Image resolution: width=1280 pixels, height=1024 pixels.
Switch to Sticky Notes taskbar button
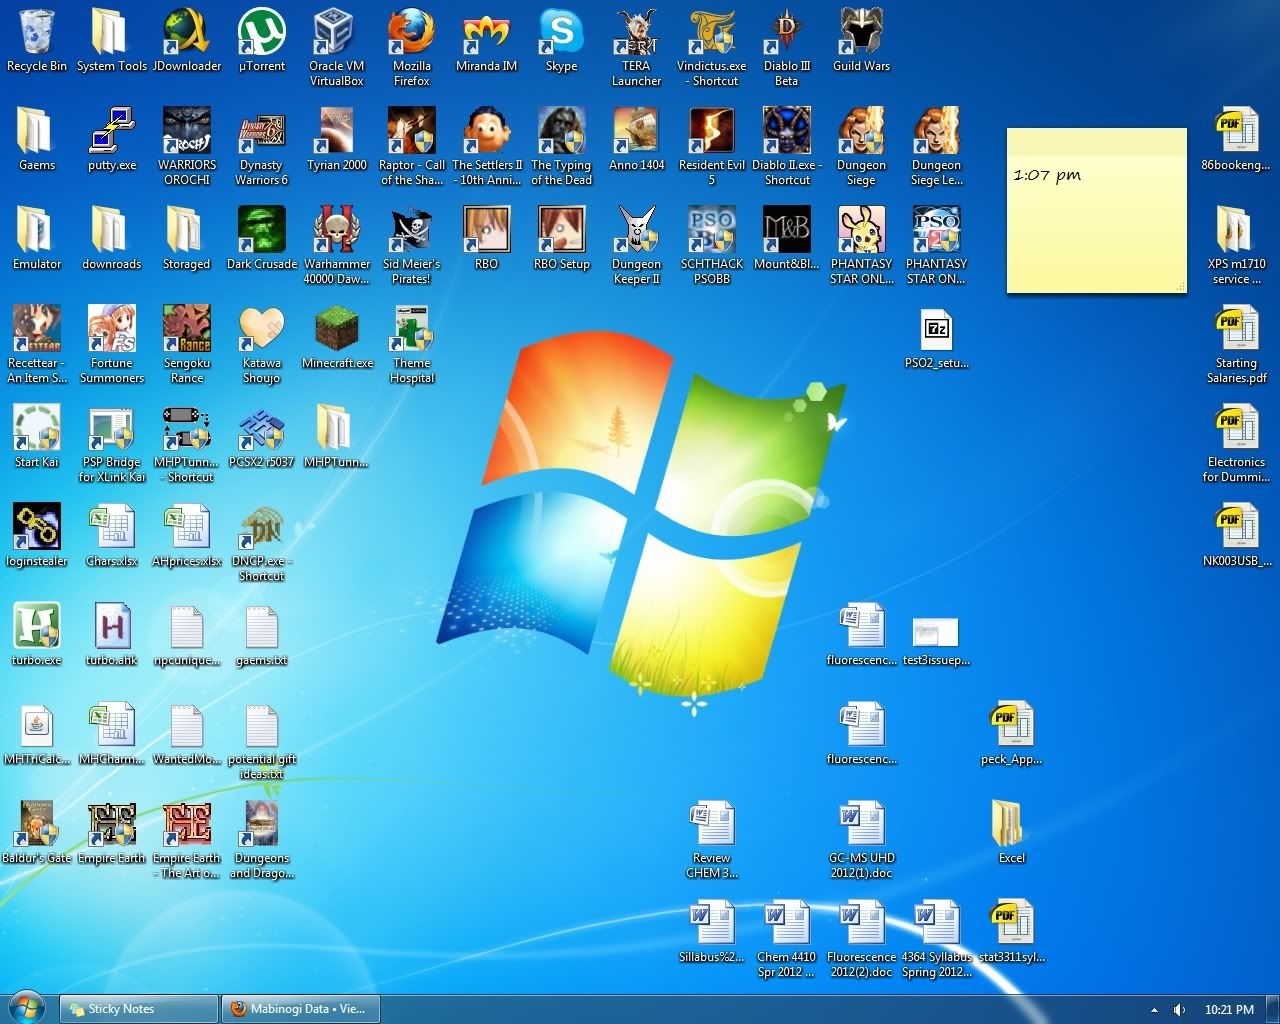coord(139,1009)
